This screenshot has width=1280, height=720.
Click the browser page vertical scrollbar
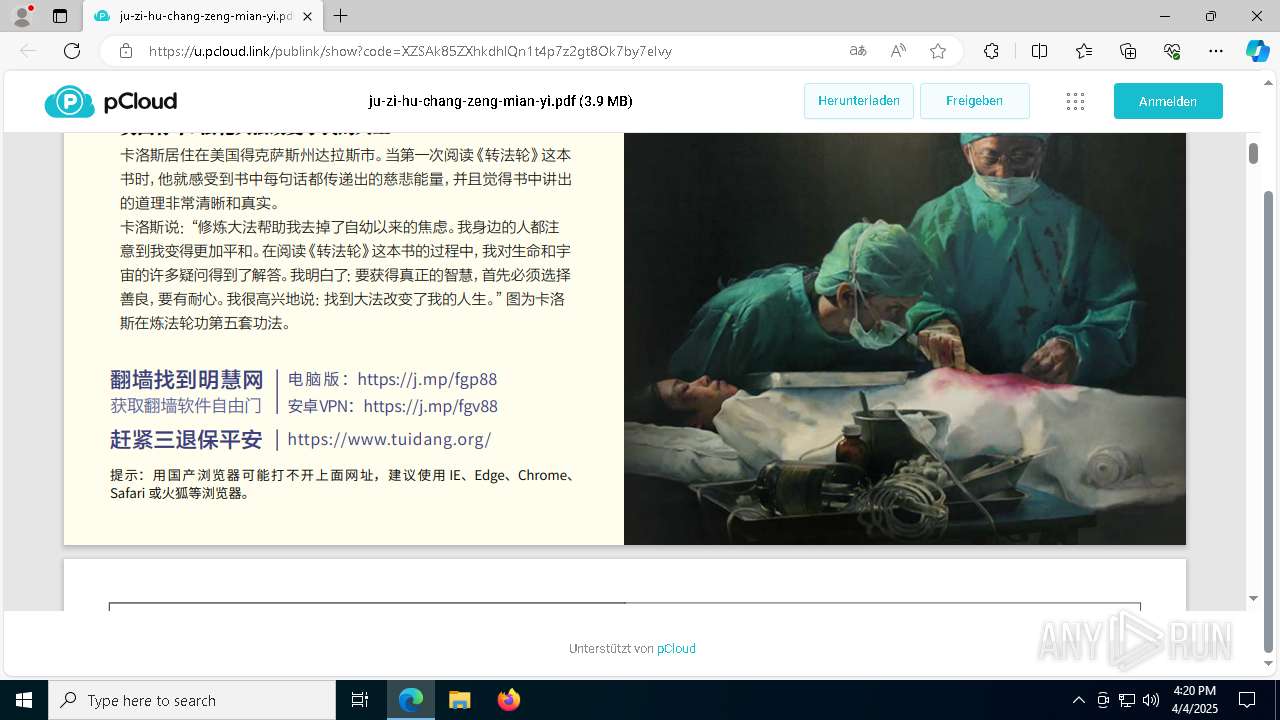[1270, 420]
